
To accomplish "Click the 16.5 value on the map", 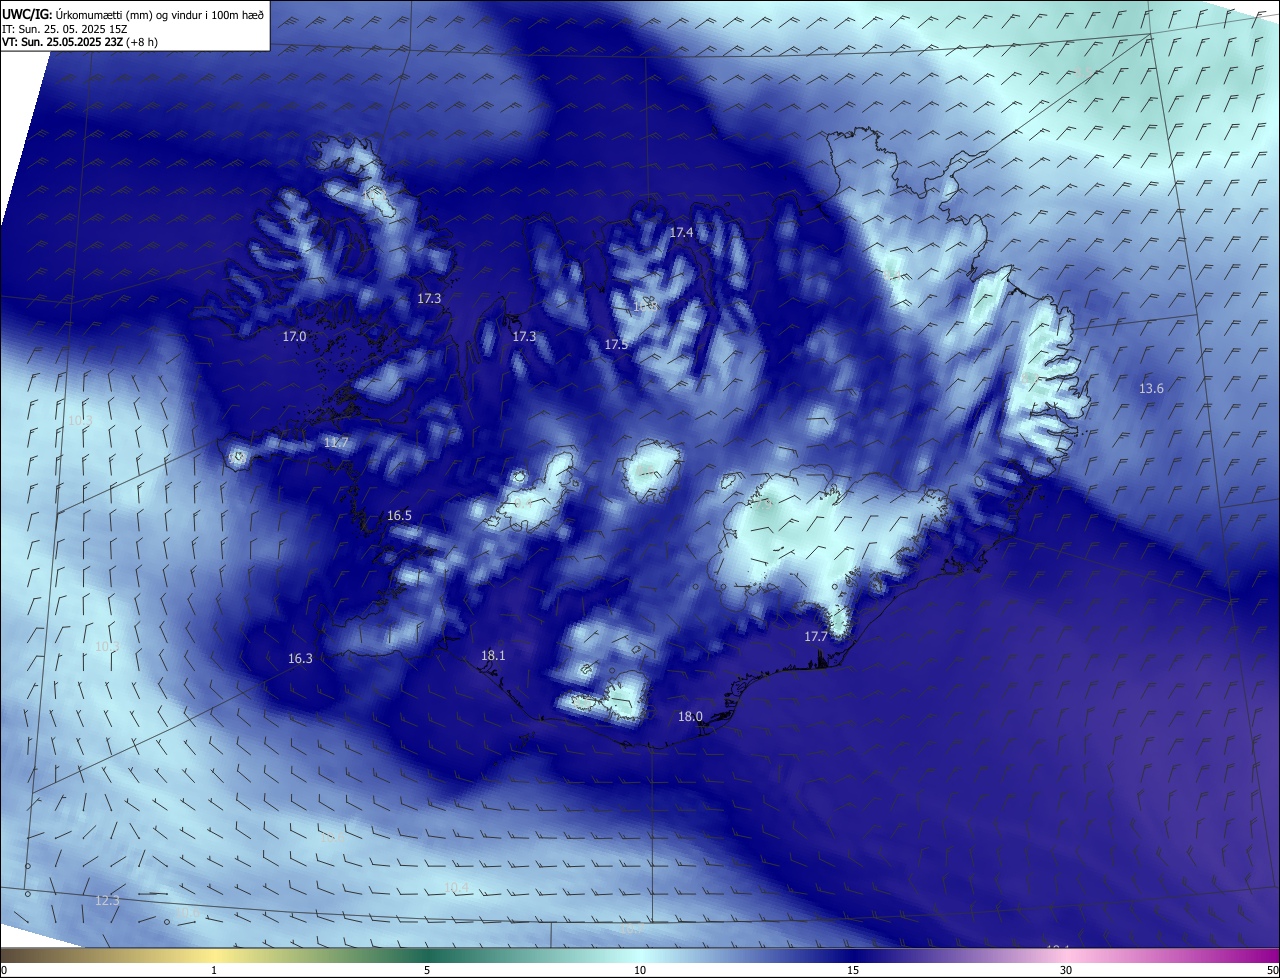I will 399,516.
